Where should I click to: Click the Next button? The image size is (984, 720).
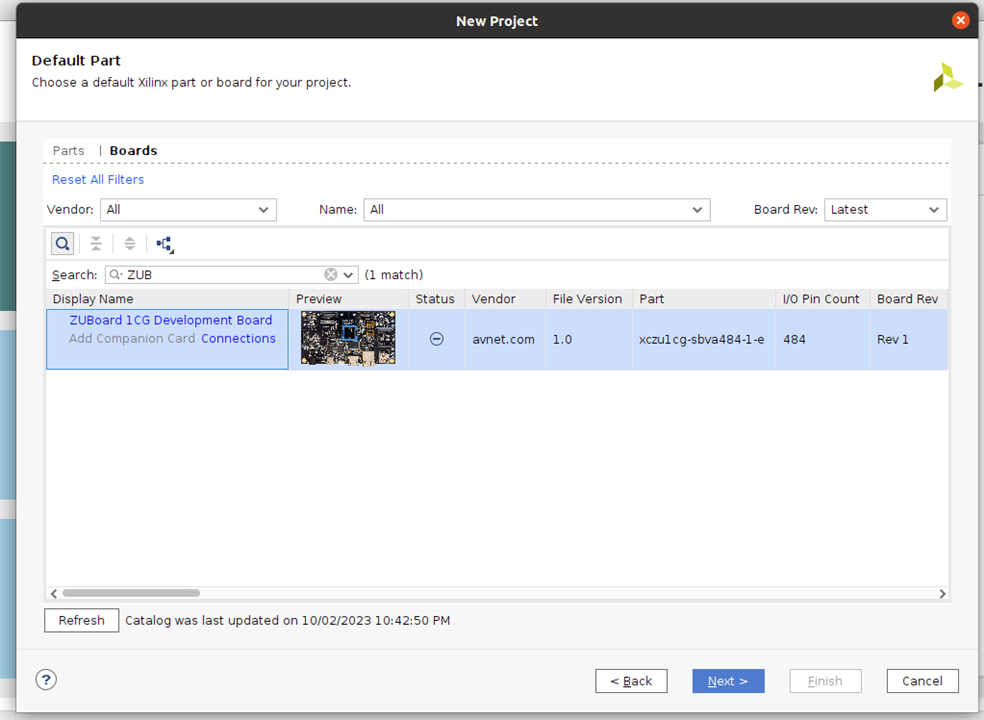[x=728, y=681]
